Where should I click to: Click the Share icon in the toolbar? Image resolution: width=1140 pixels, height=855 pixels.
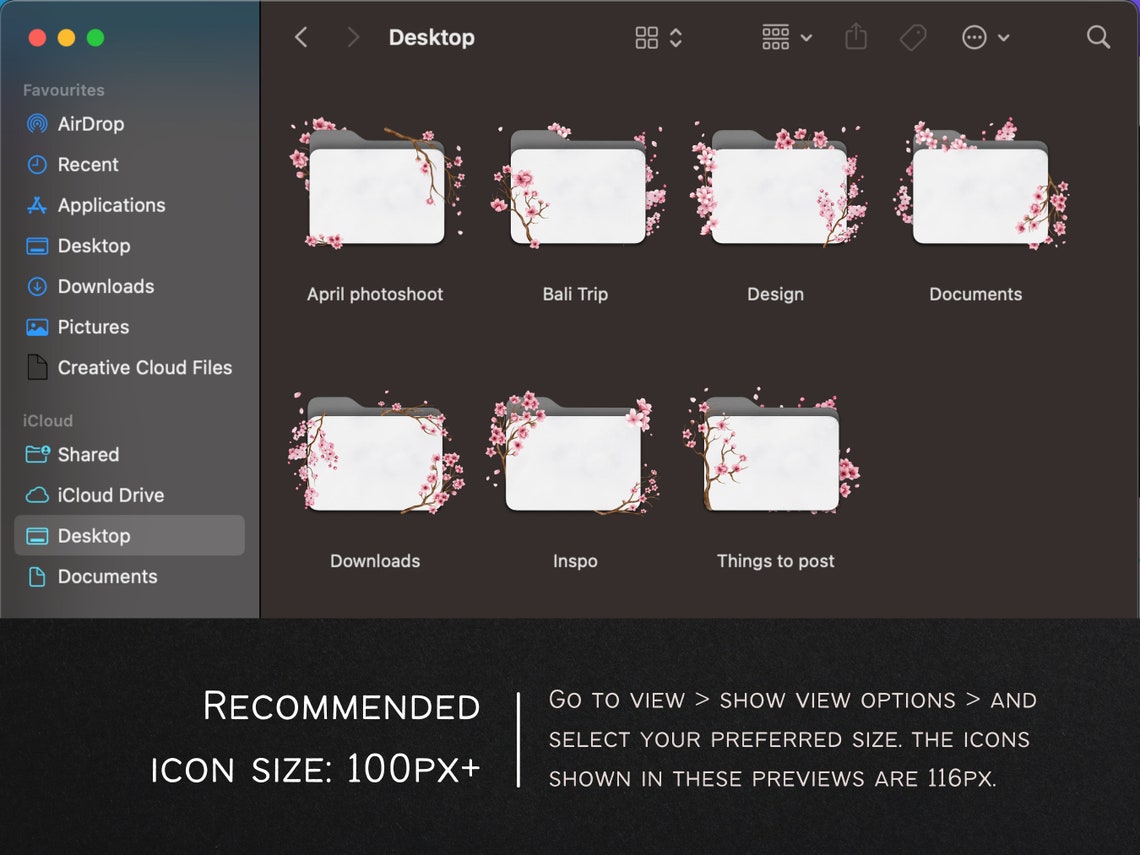[x=855, y=37]
